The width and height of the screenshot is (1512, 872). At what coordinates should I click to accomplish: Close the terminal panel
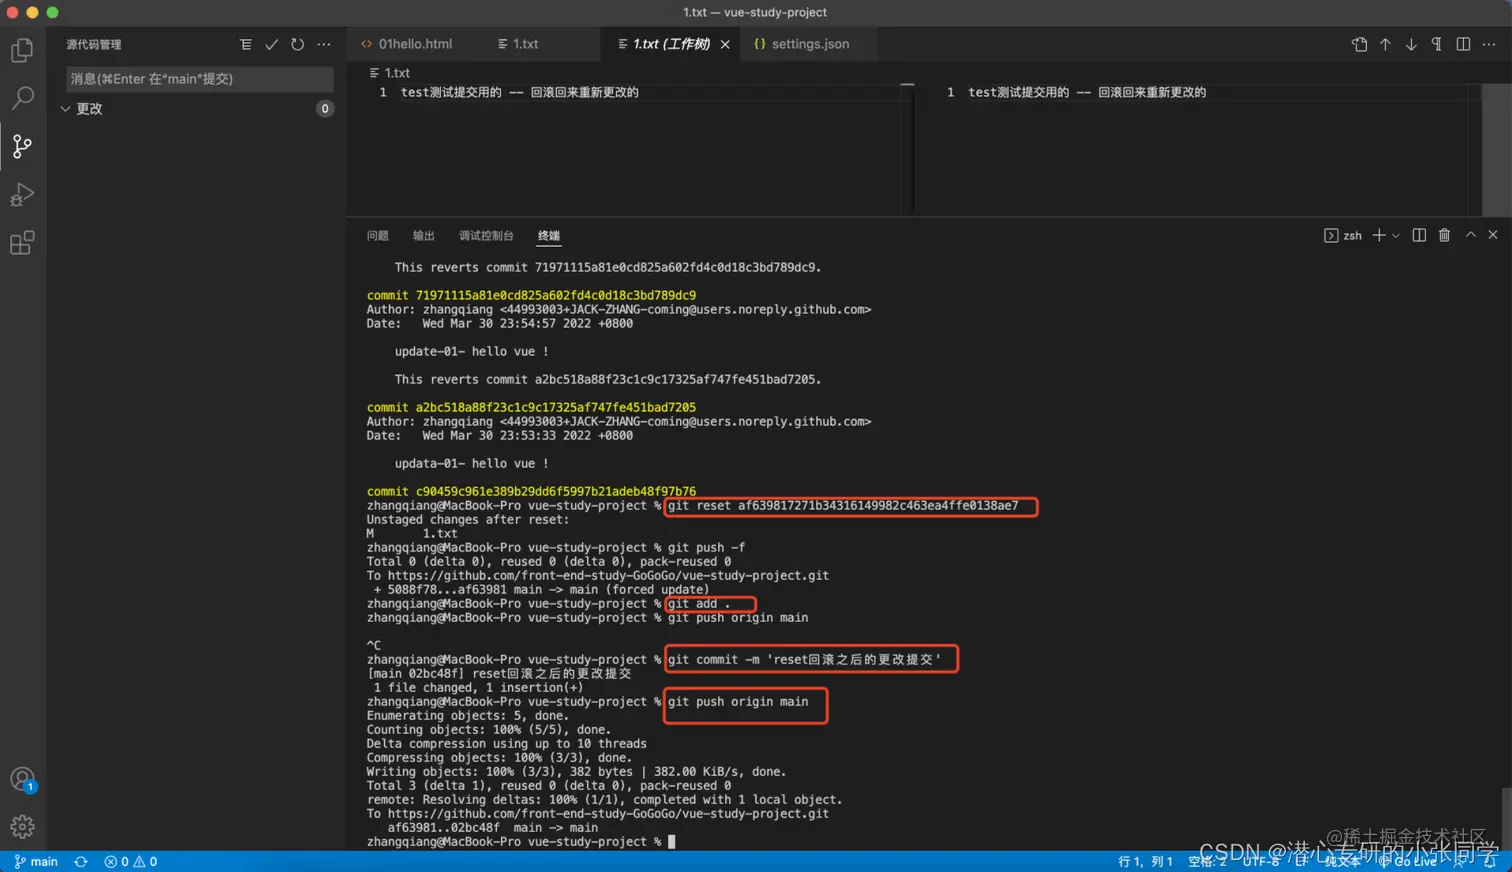click(x=1493, y=235)
